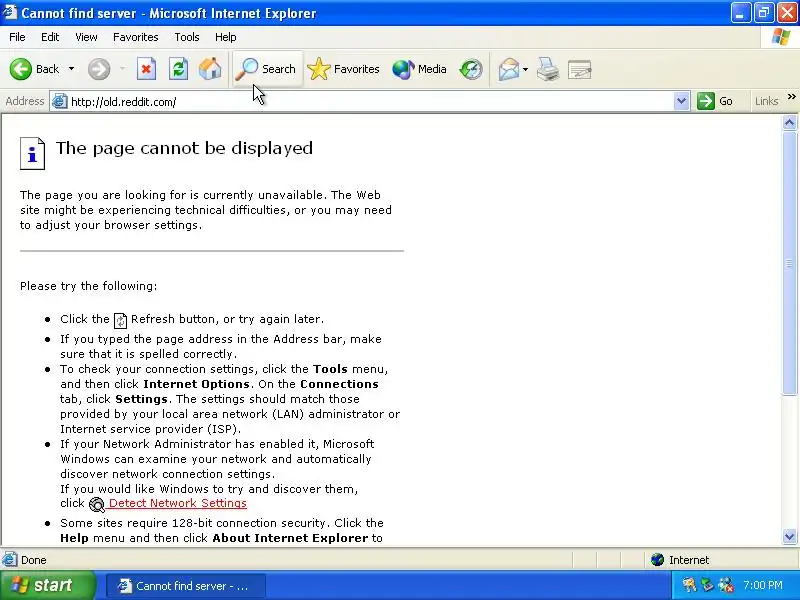Open the Back history dropdown arrow
The image size is (800, 600).
[71, 69]
